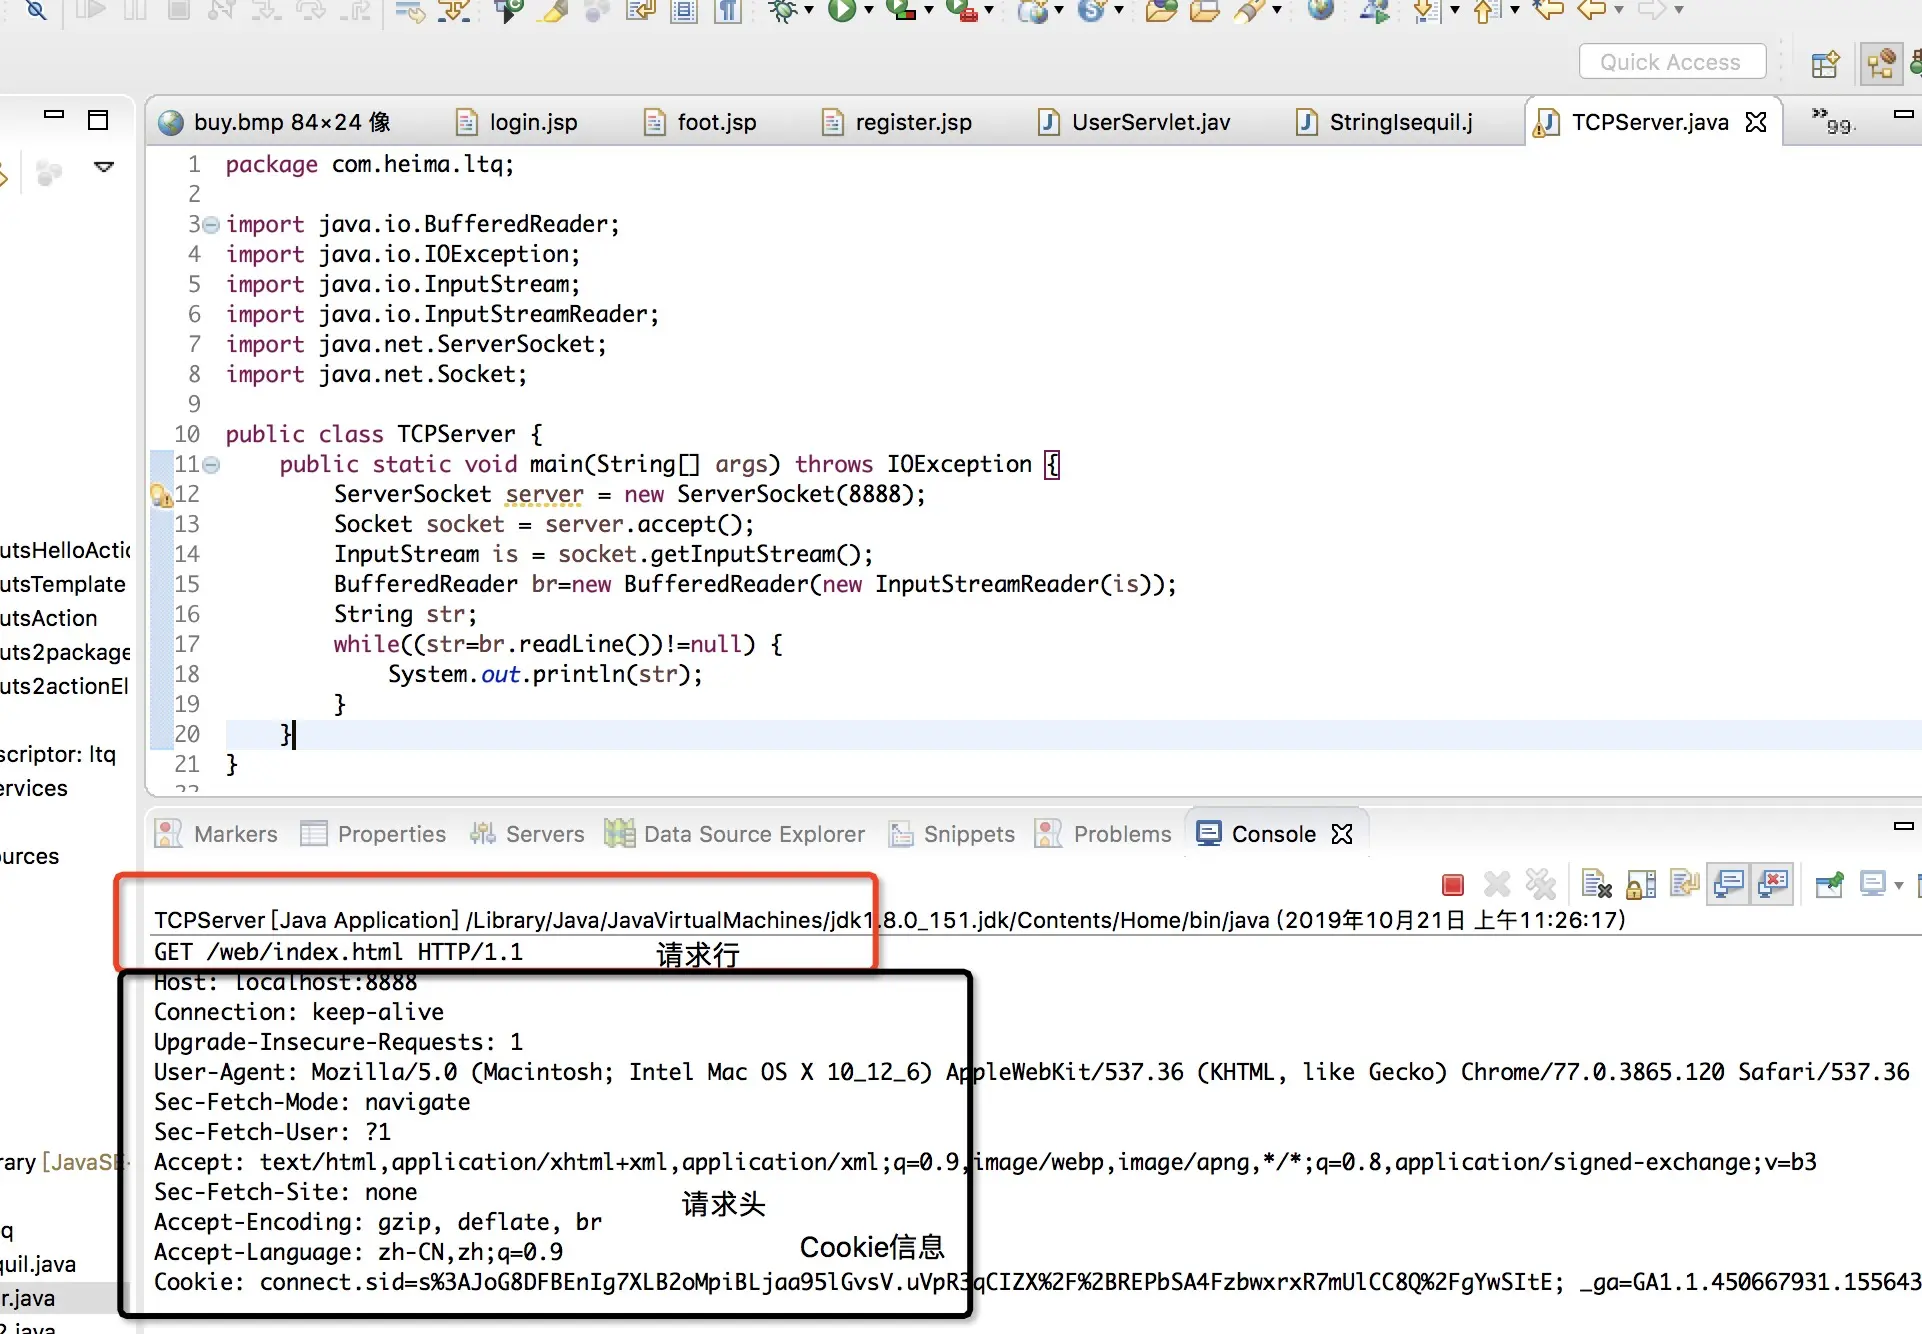
Task: Pin the current console
Action: pos(1829,884)
